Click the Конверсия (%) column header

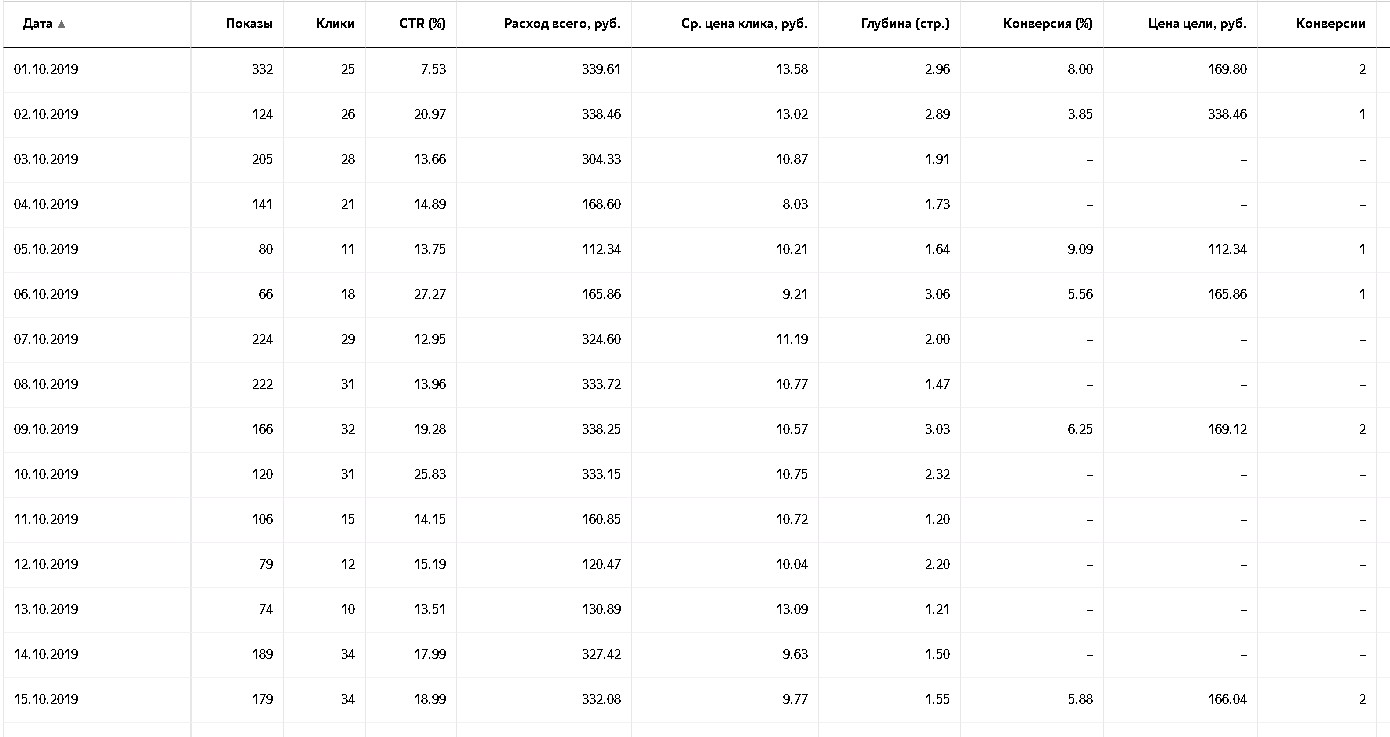point(1047,24)
